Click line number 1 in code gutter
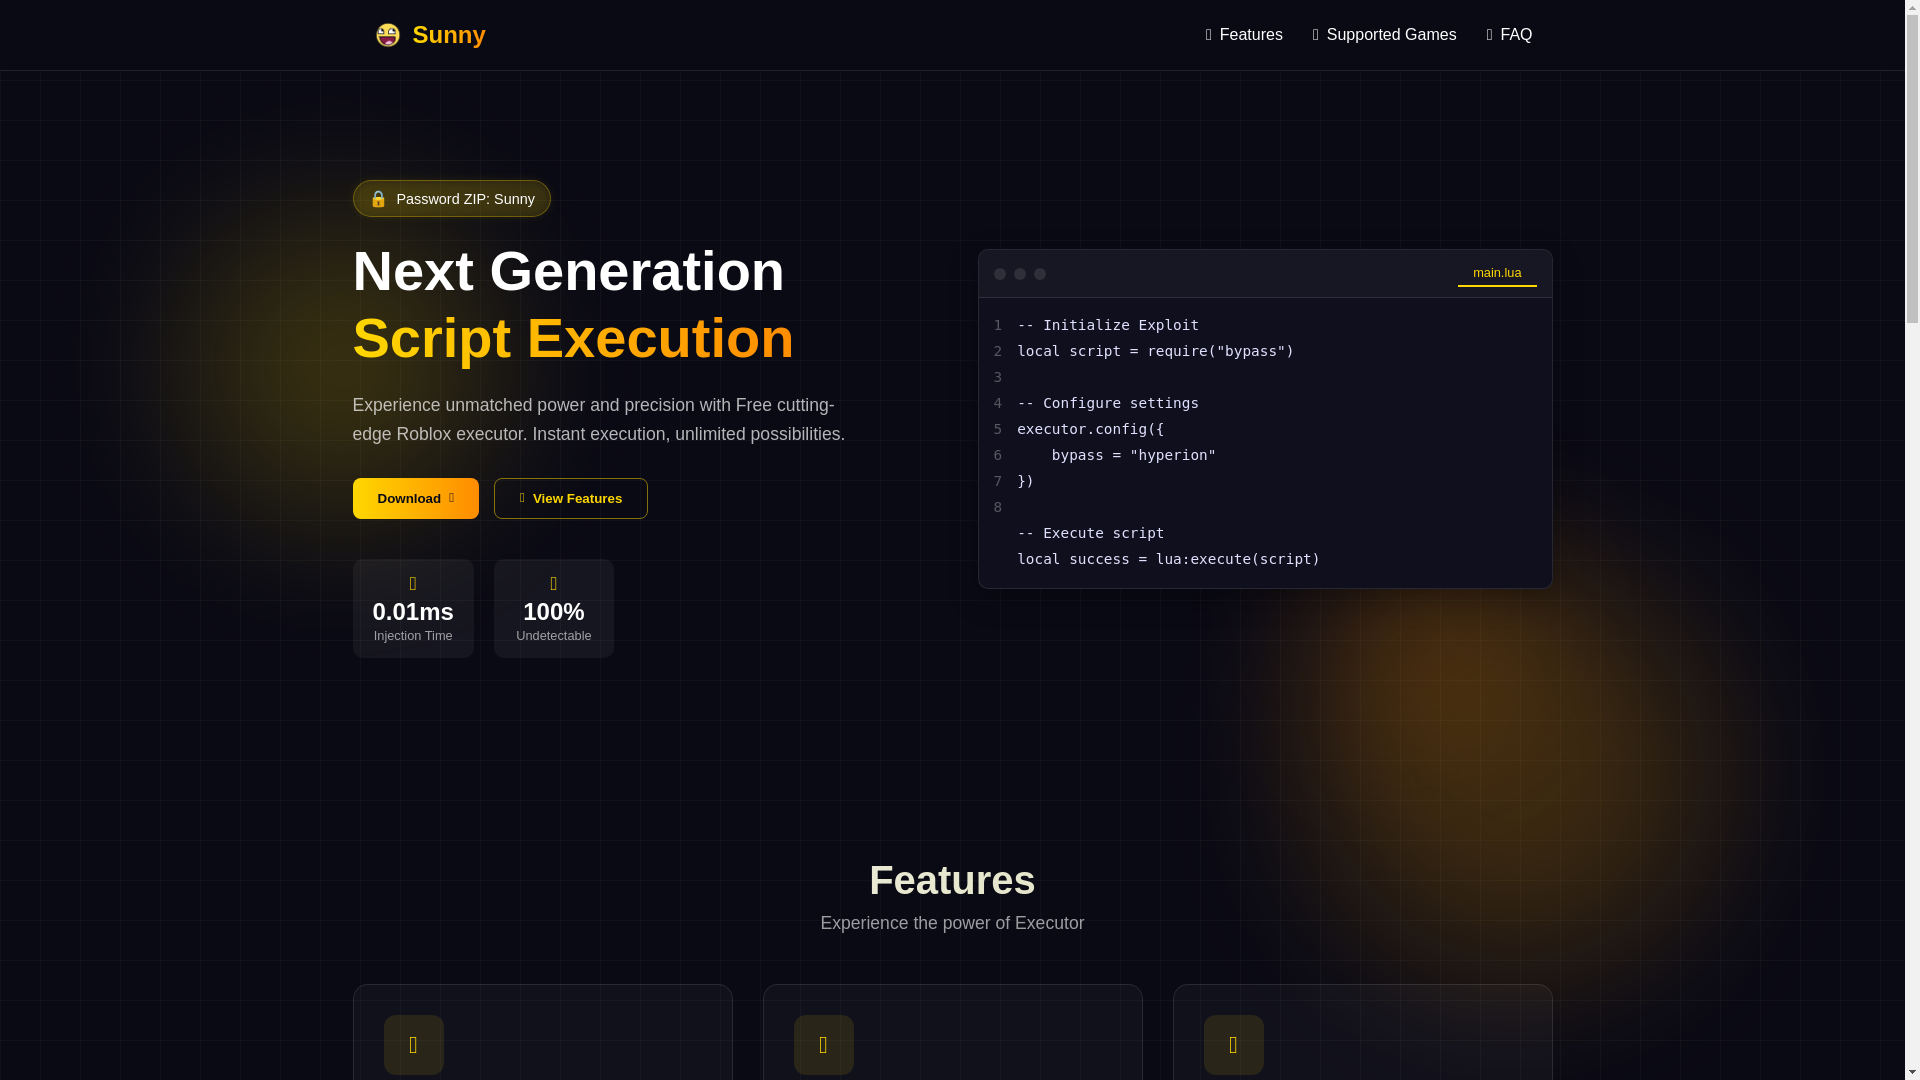Viewport: 1920px width, 1080px height. click(x=997, y=325)
